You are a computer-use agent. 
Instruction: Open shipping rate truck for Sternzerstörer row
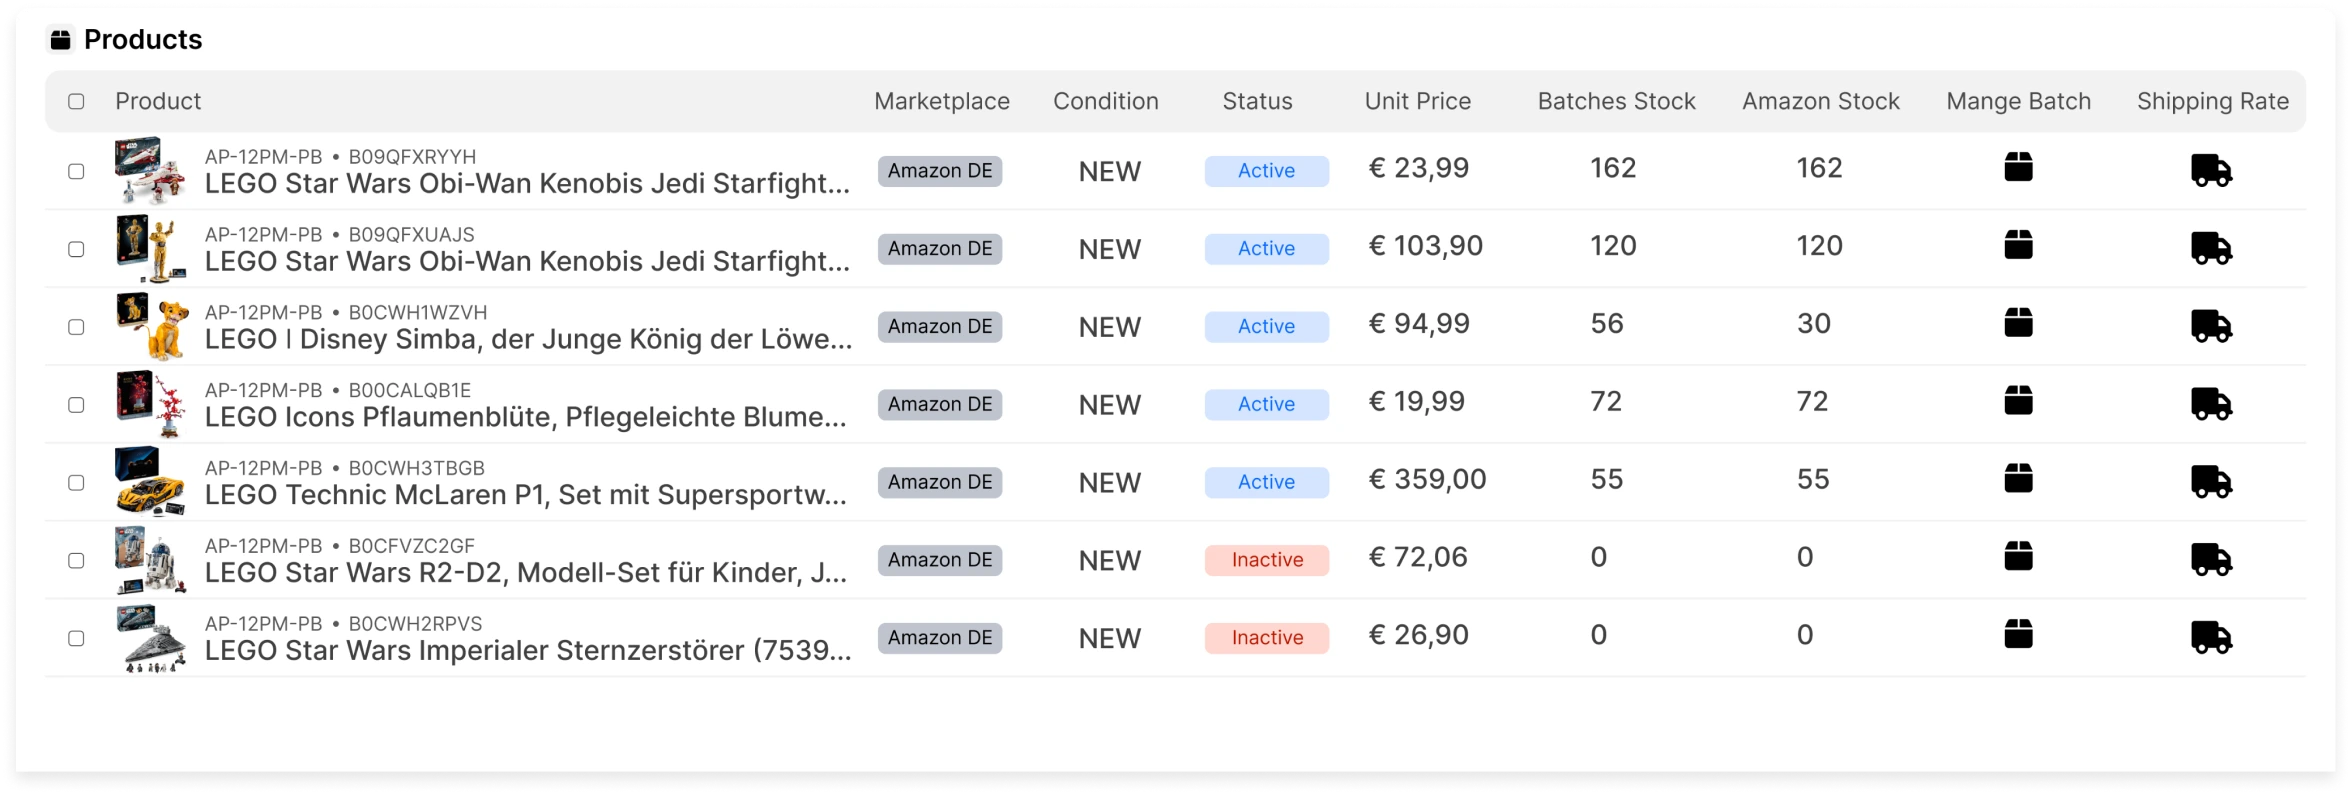point(2211,637)
